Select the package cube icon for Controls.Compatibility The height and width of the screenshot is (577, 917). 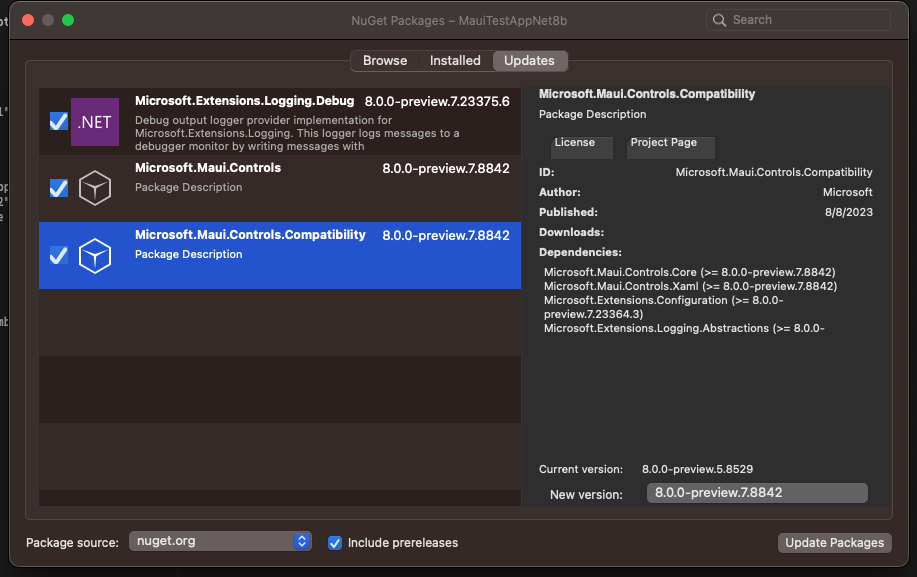coord(94,255)
